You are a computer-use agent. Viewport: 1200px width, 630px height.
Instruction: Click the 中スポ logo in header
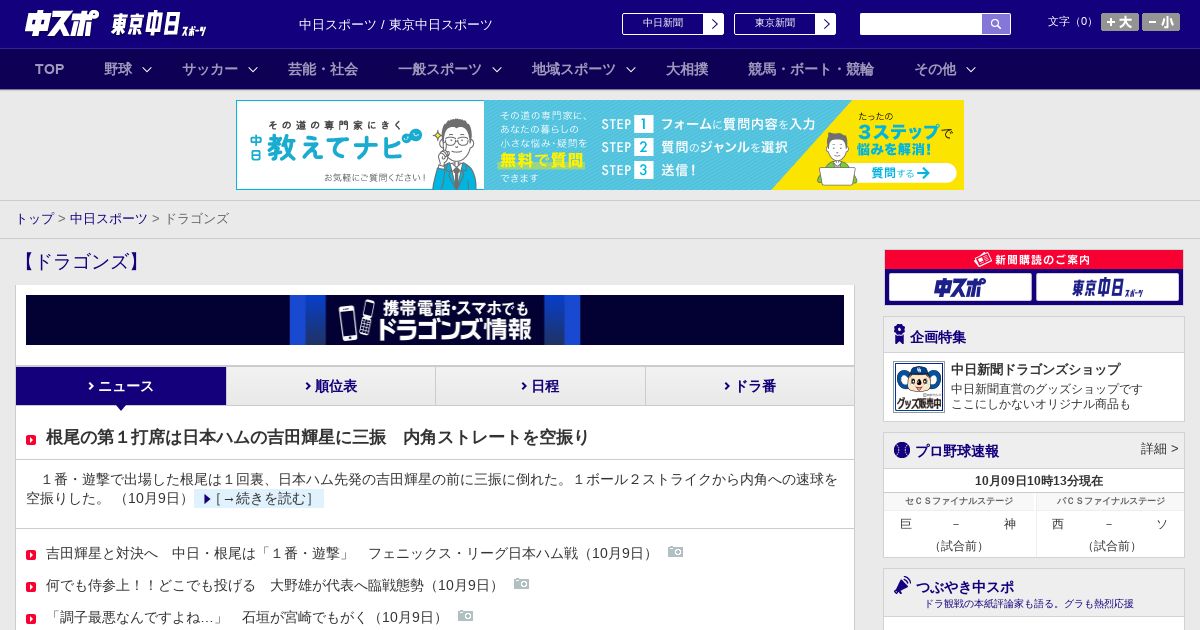pyautogui.click(x=62, y=23)
